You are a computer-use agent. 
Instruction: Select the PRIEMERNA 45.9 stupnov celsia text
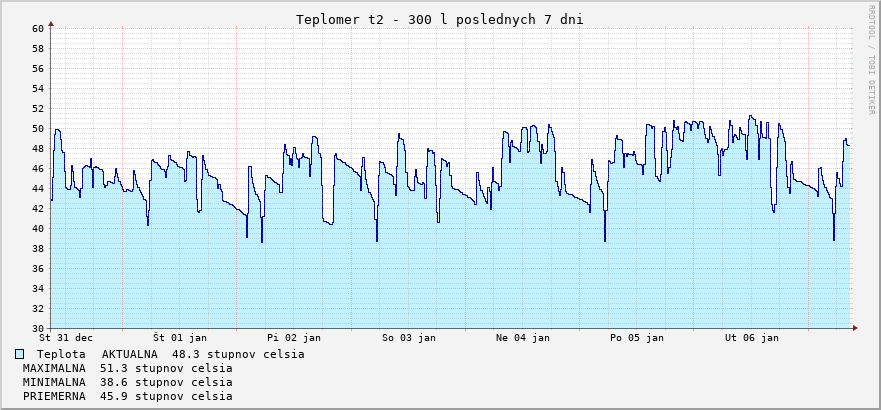click(127, 396)
